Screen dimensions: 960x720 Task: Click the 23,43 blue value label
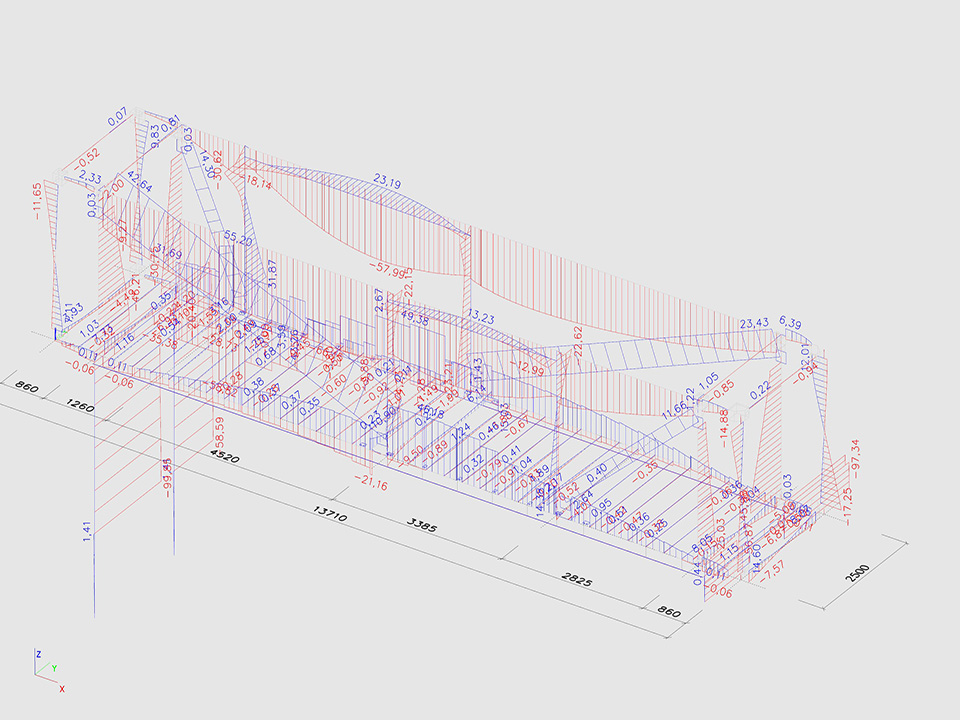(x=754, y=323)
